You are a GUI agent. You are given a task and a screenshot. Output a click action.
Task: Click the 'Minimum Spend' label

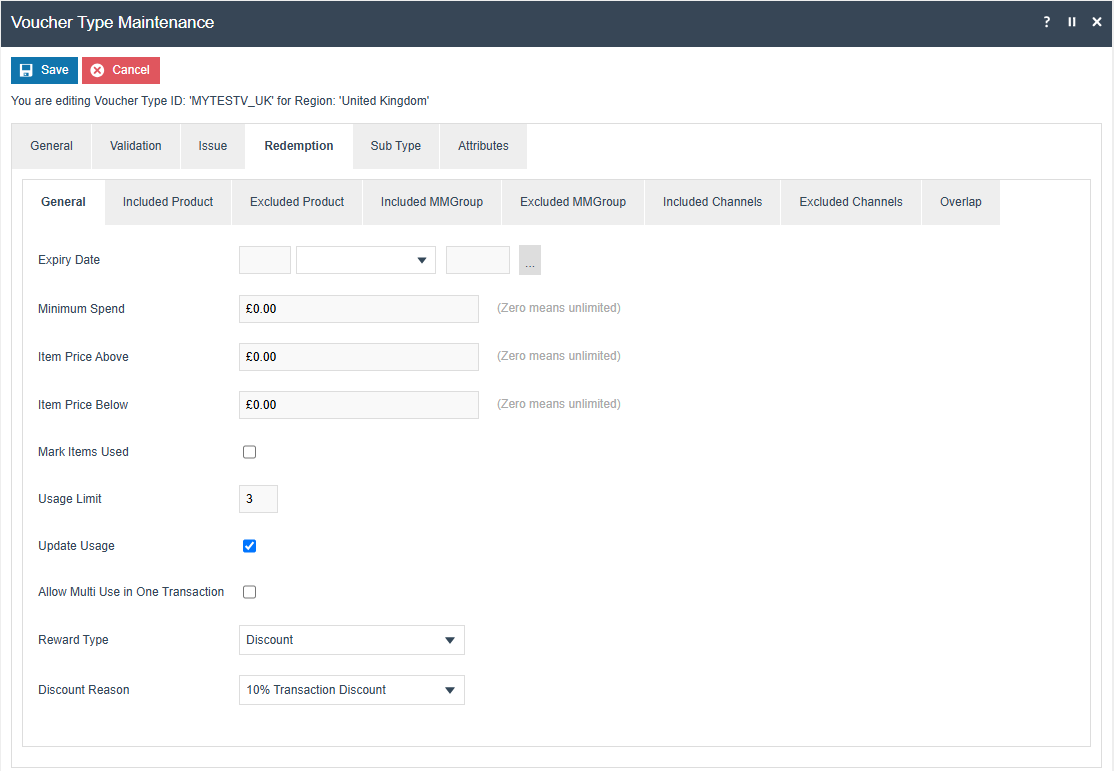[81, 309]
